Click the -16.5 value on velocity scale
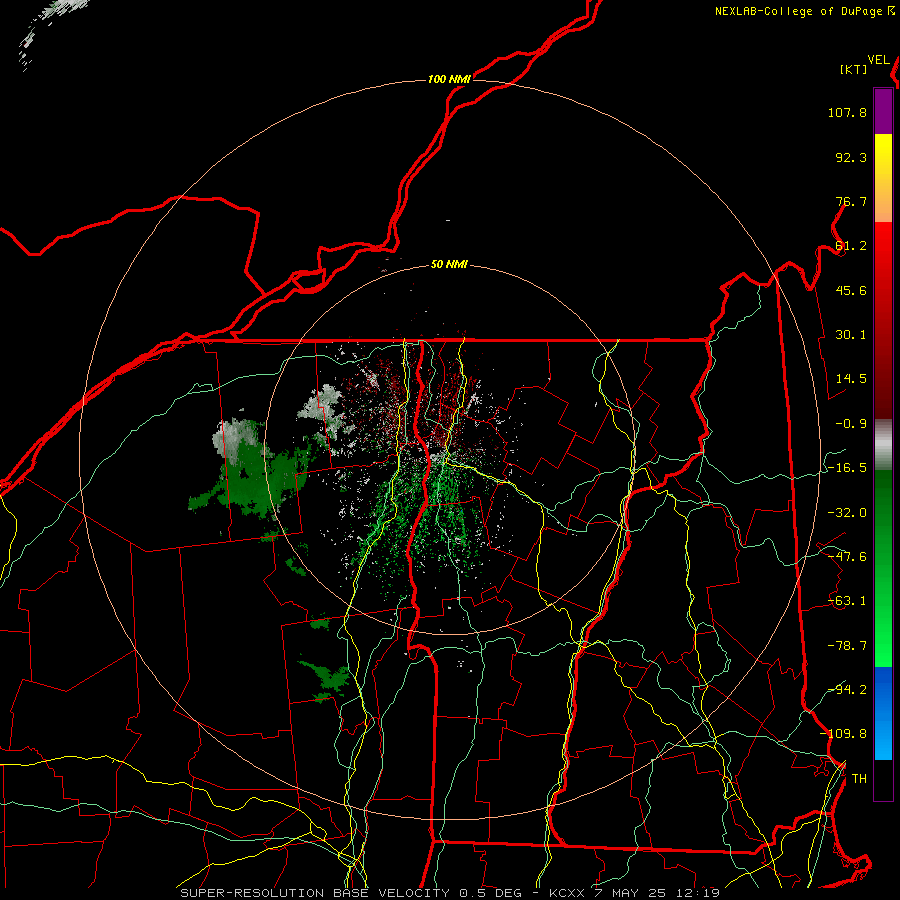Image resolution: width=900 pixels, height=900 pixels. [x=847, y=468]
